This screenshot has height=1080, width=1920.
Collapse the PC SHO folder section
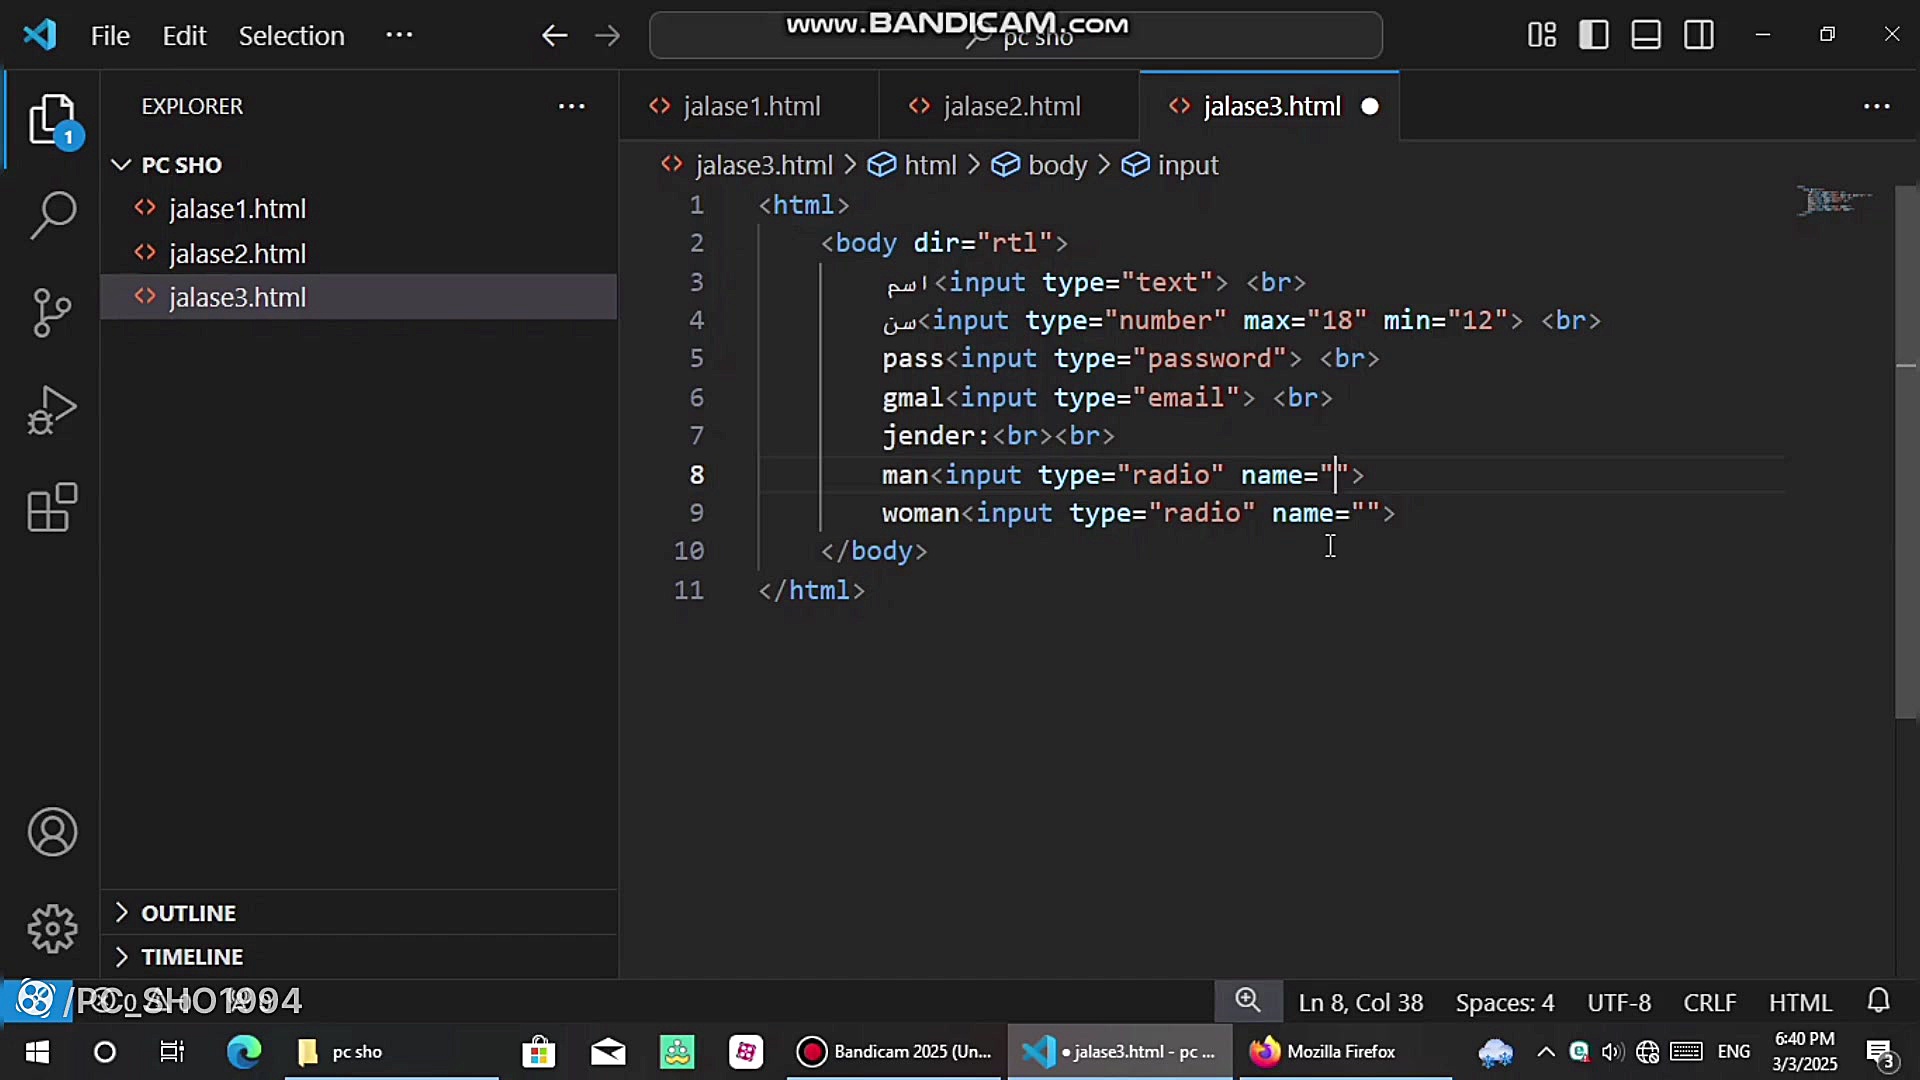pos(122,165)
